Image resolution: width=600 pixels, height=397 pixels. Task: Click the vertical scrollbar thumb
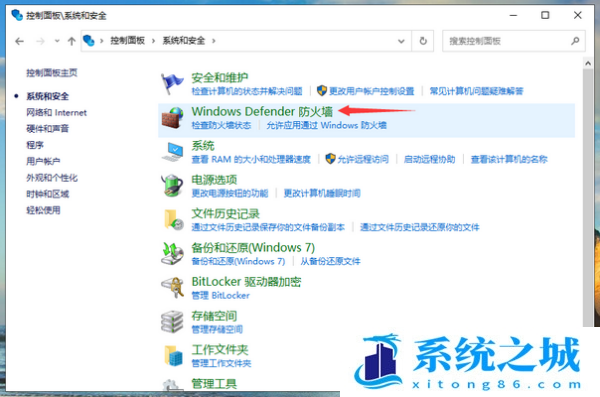(x=588, y=198)
